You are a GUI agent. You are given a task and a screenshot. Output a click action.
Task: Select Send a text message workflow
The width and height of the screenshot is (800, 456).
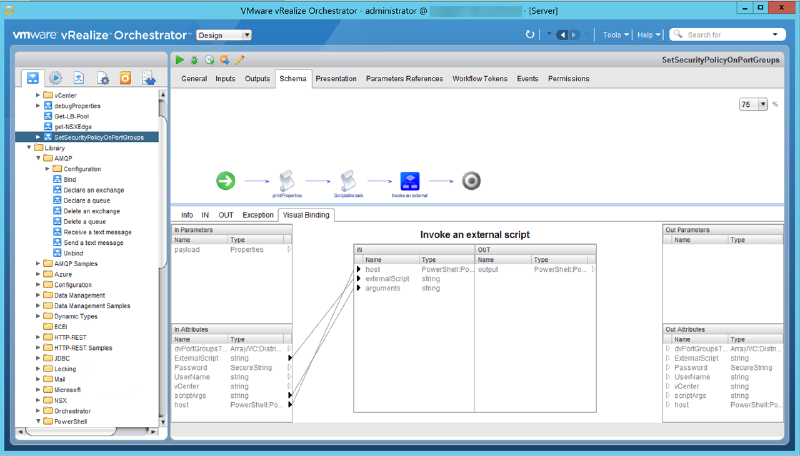coord(88,243)
